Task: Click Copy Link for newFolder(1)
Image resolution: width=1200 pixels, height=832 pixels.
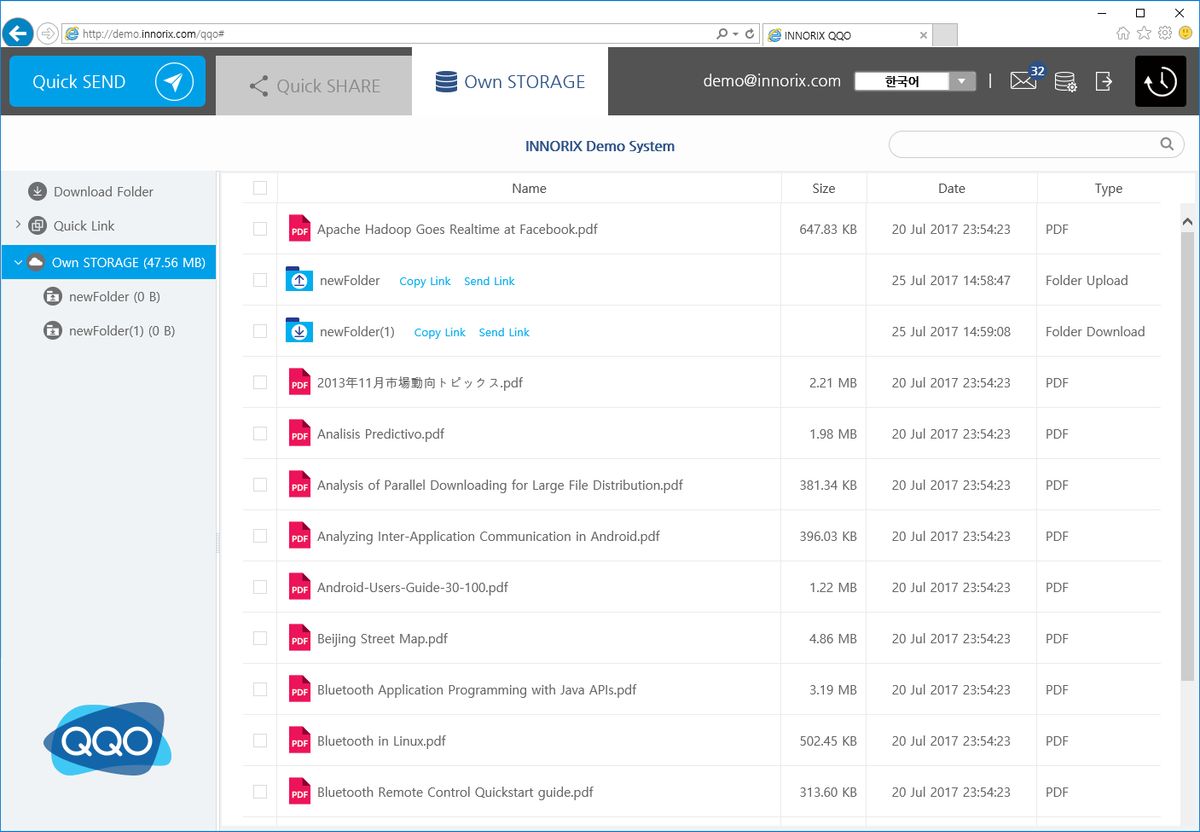Action: [439, 331]
